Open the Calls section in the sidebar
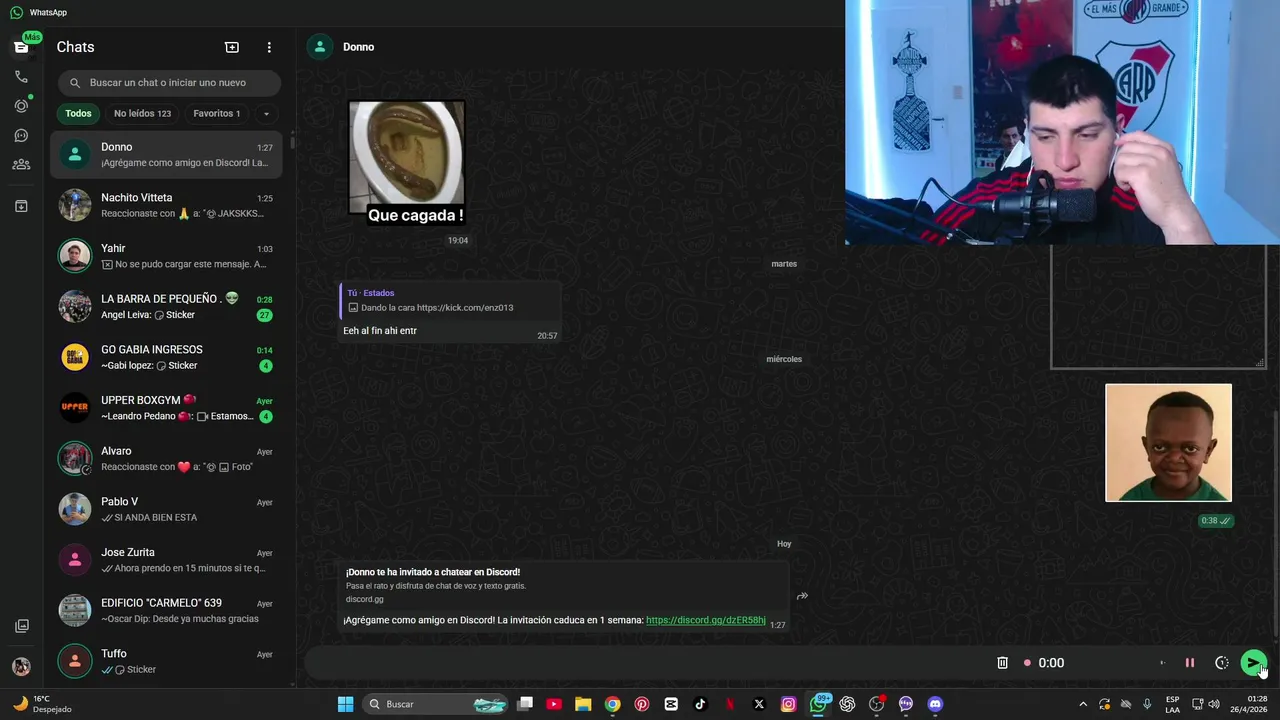The image size is (1280, 720). click(21, 77)
